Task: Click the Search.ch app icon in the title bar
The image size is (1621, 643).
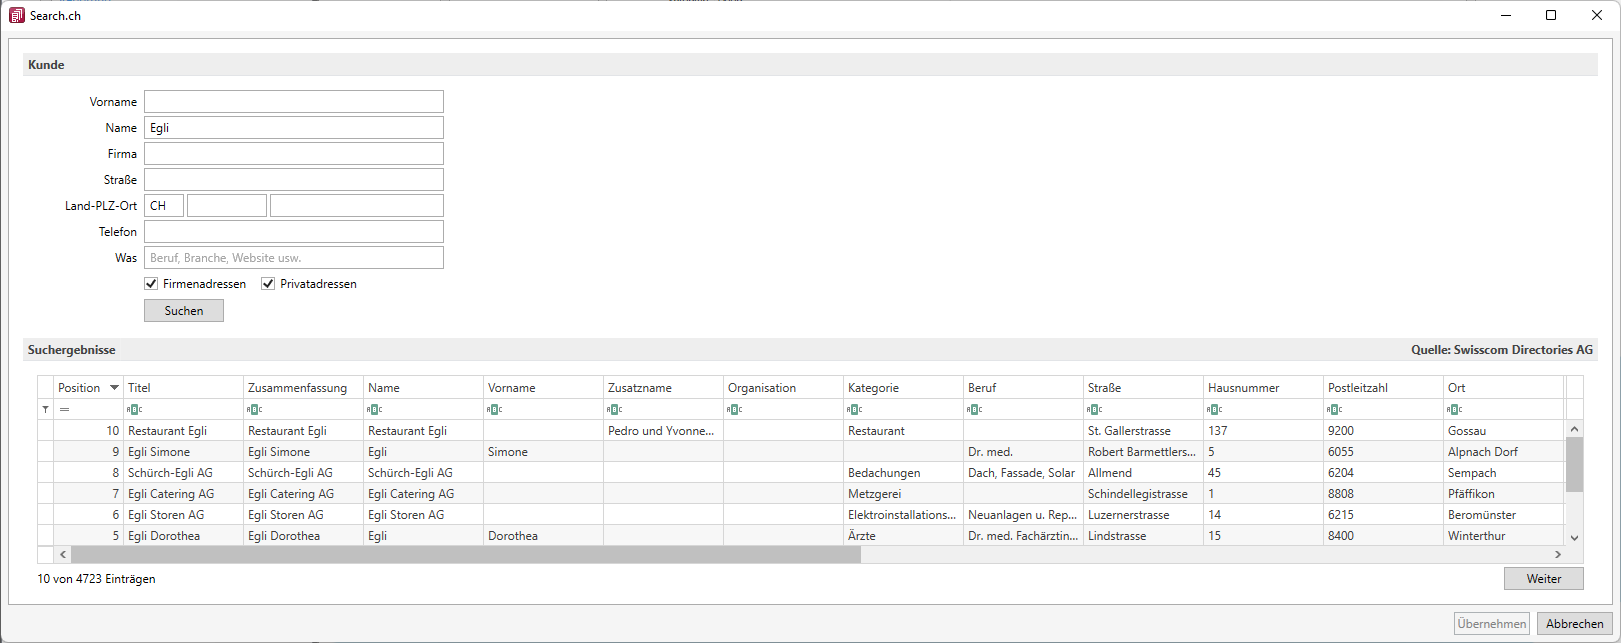Action: tap(17, 15)
